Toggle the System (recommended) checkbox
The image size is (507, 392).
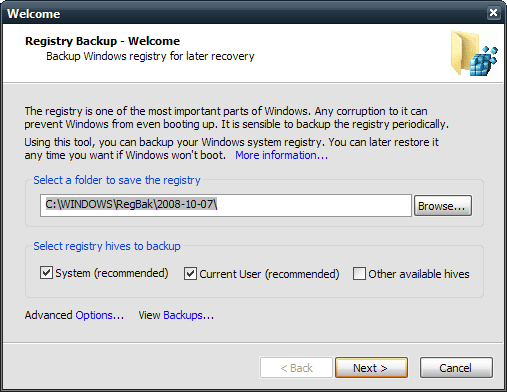(46, 273)
